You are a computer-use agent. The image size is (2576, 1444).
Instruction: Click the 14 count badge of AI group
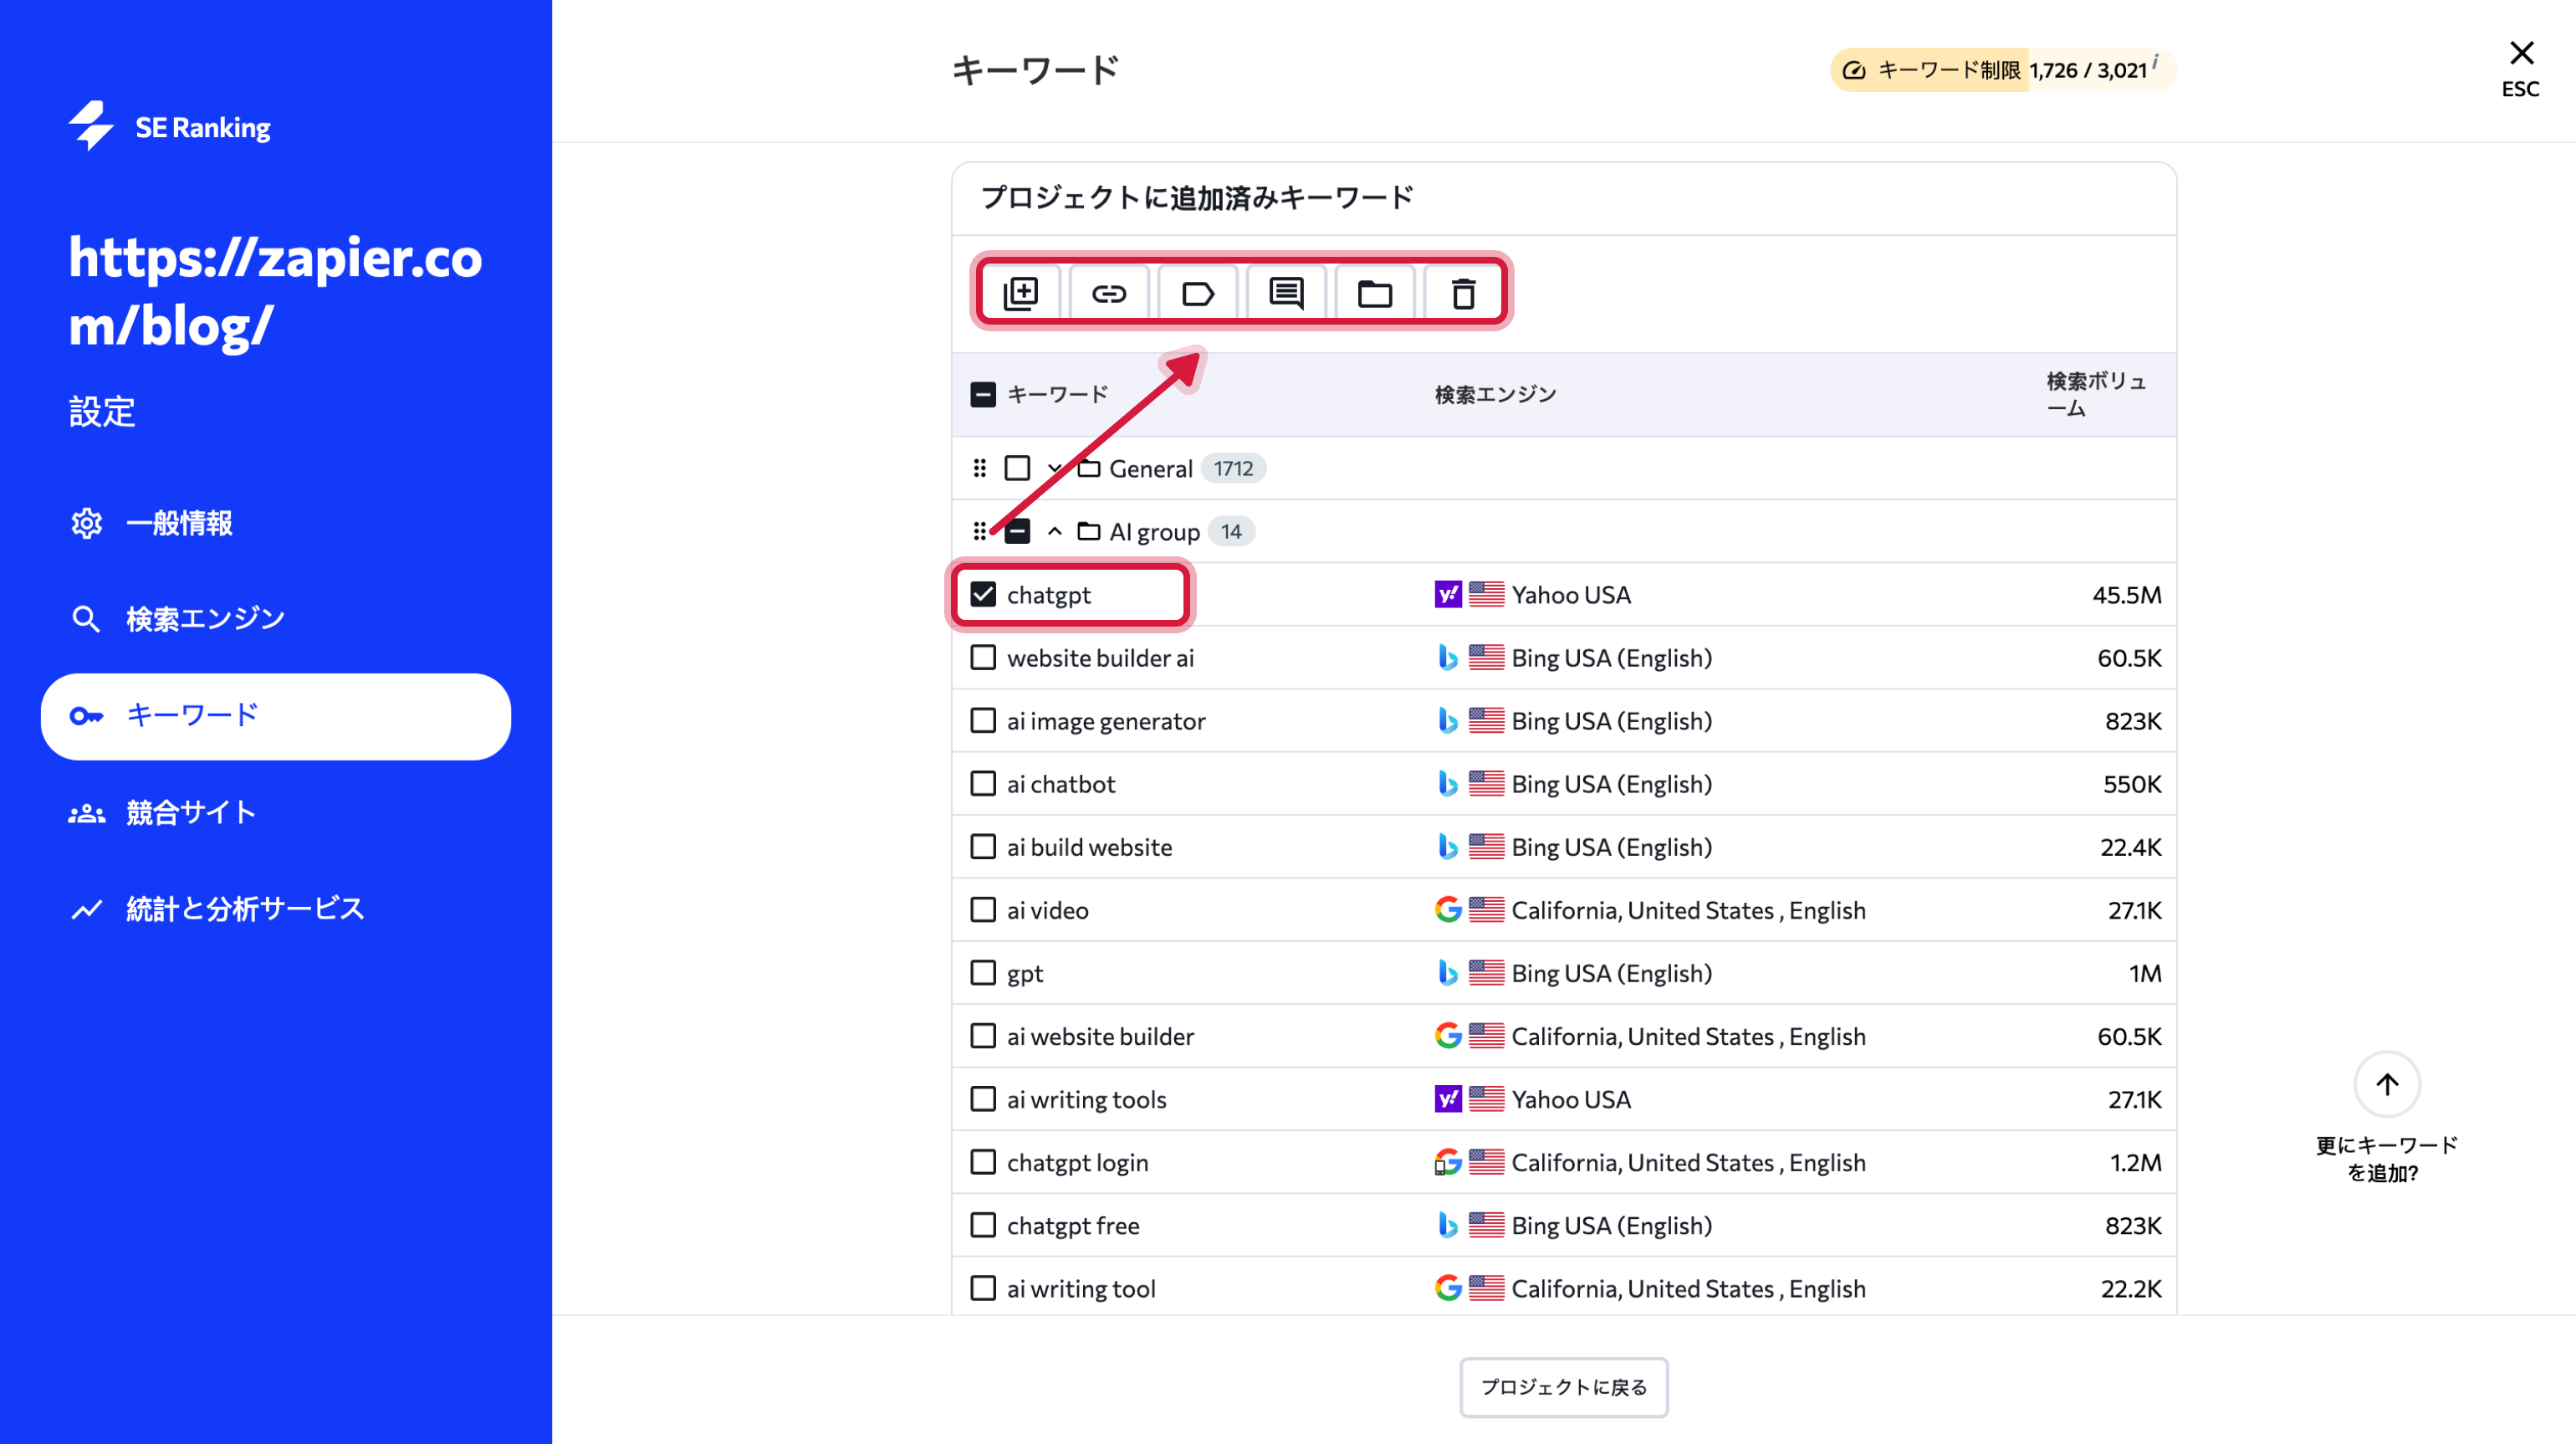pyautogui.click(x=1231, y=531)
